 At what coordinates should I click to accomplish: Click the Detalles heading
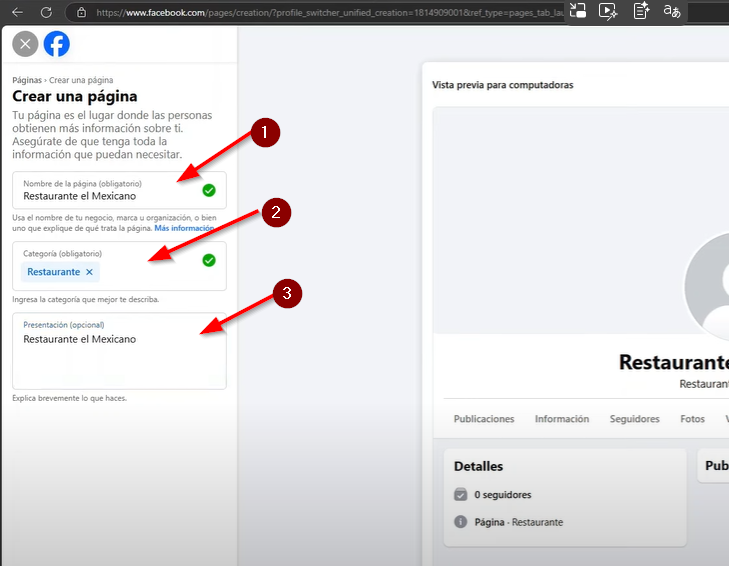(x=478, y=466)
